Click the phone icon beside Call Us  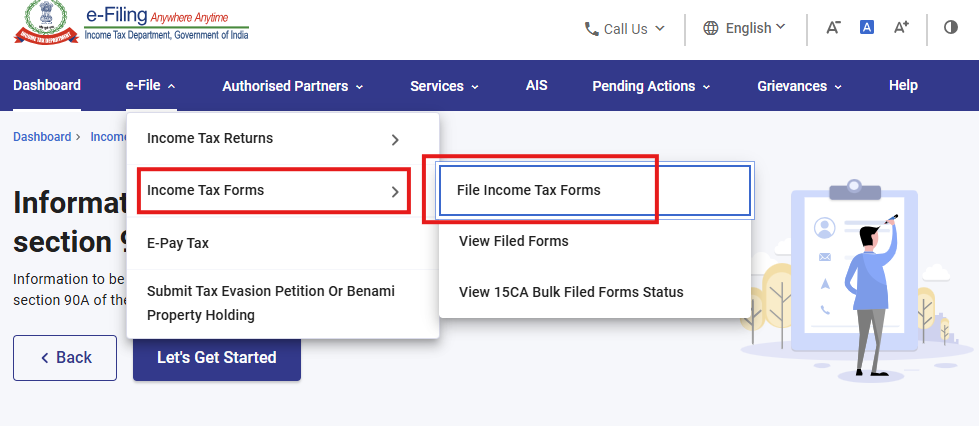tap(591, 29)
